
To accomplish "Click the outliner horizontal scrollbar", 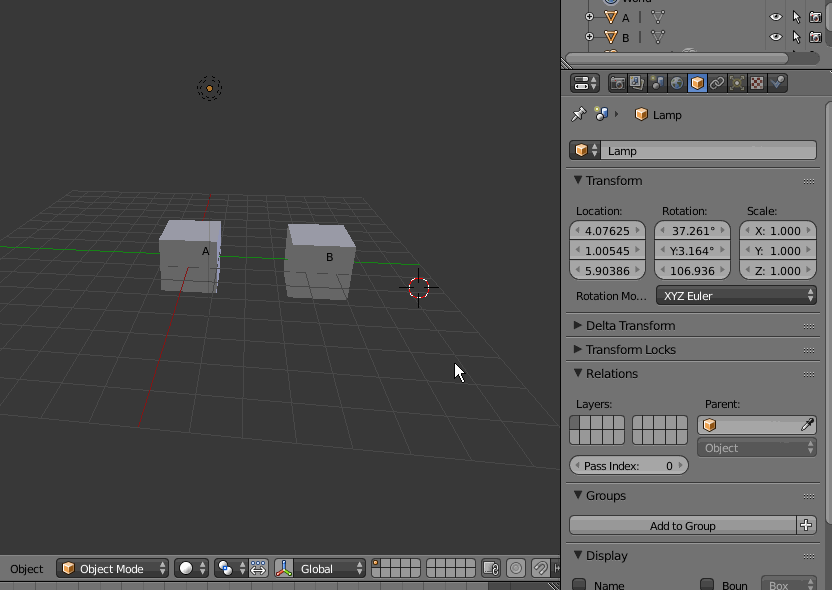I will point(678,58).
